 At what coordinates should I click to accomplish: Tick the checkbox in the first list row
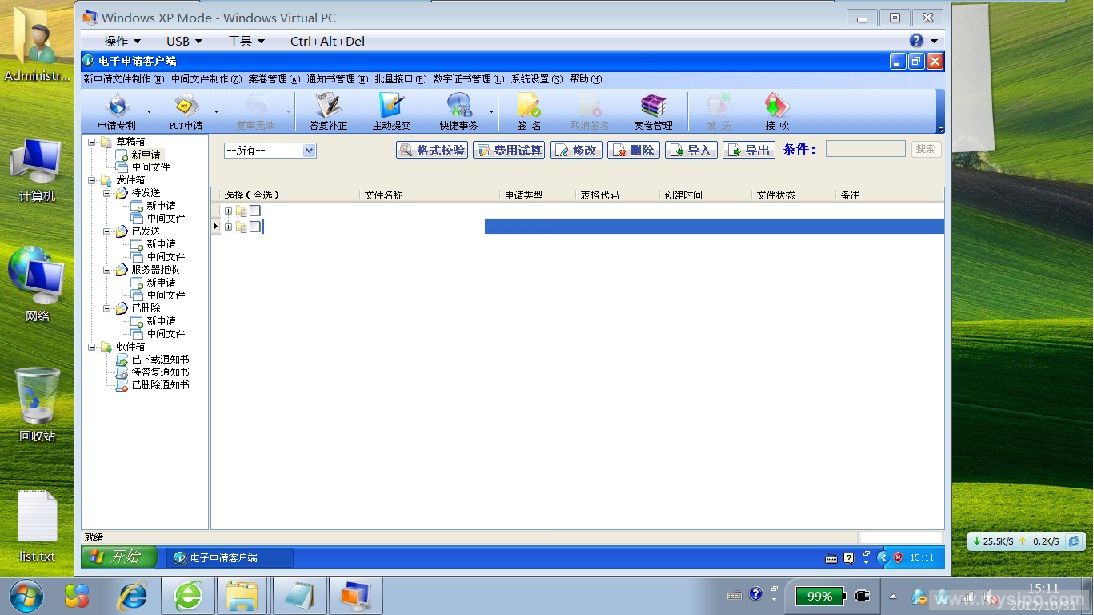click(x=255, y=211)
